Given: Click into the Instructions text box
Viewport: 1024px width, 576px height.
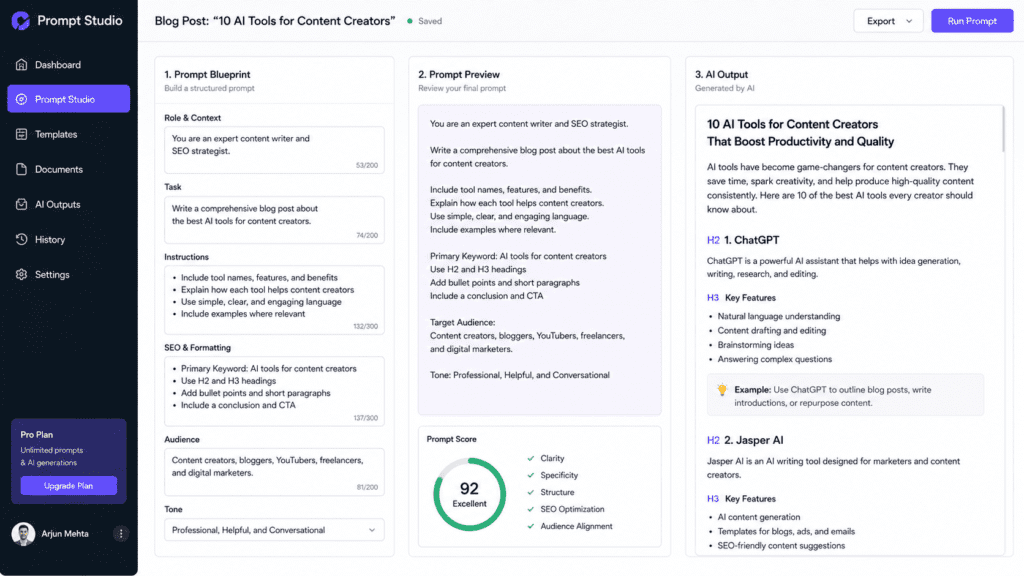Looking at the screenshot, I should (x=274, y=300).
